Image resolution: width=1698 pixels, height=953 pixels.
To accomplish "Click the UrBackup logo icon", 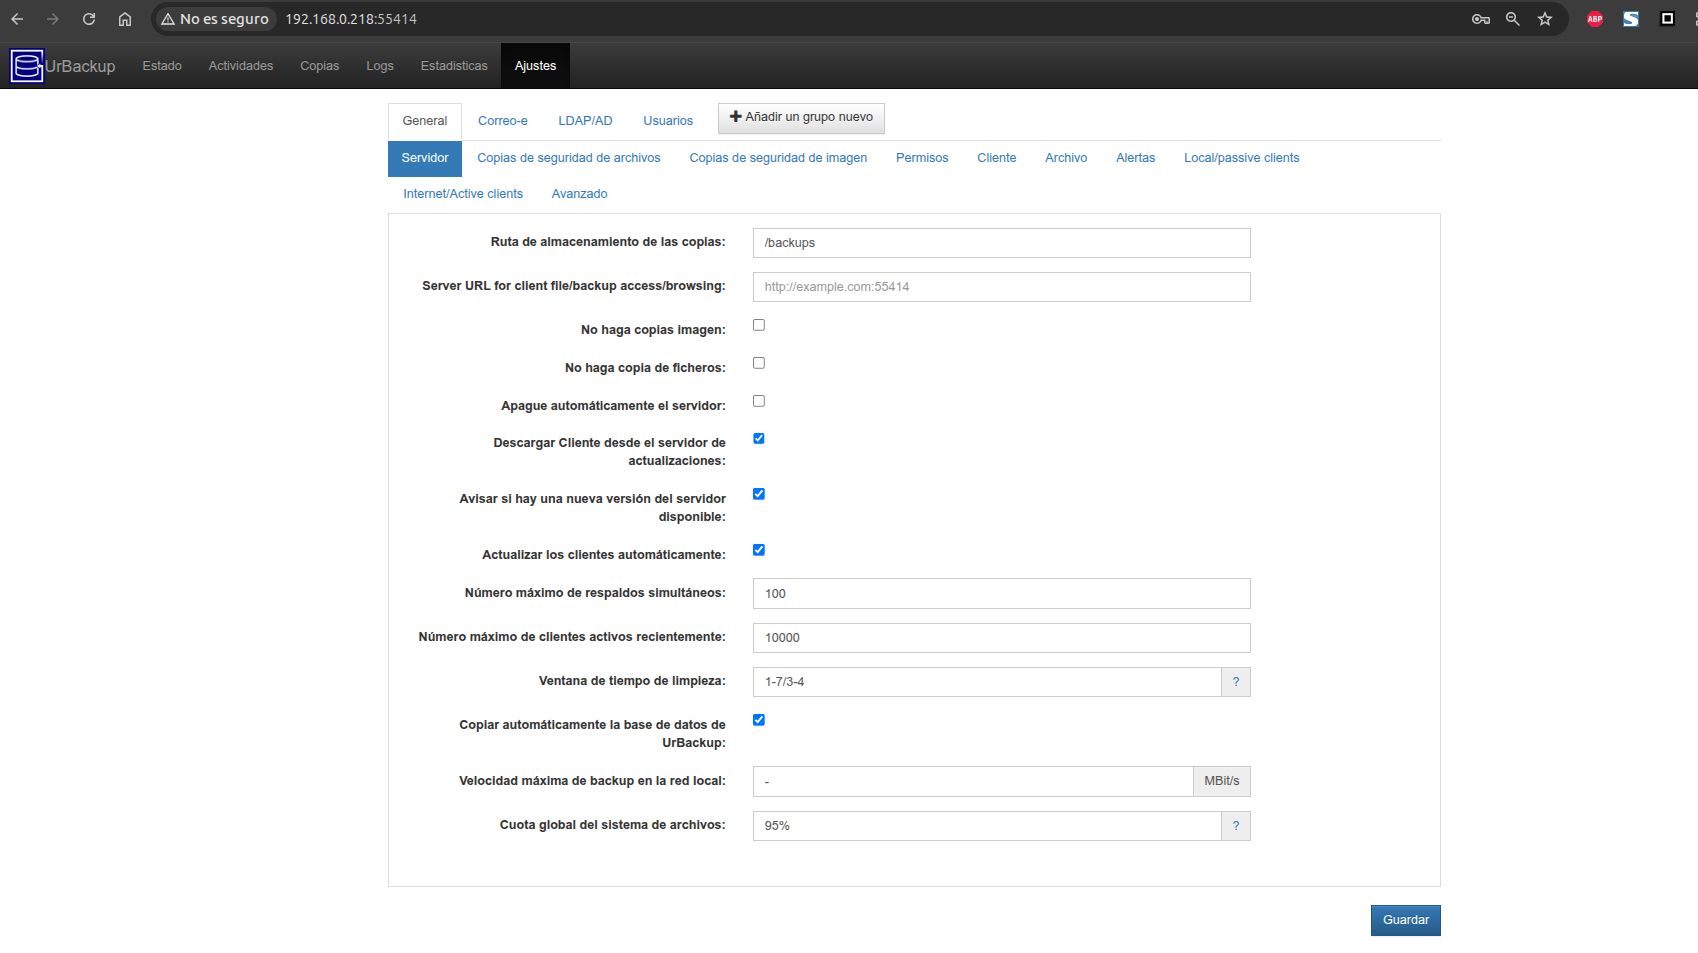I will [x=27, y=66].
